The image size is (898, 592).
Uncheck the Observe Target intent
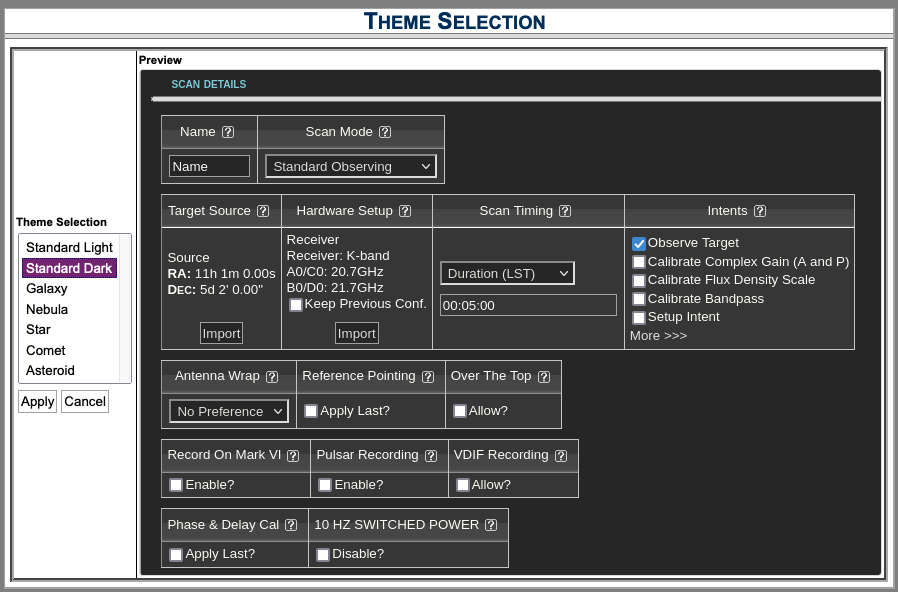tap(638, 243)
